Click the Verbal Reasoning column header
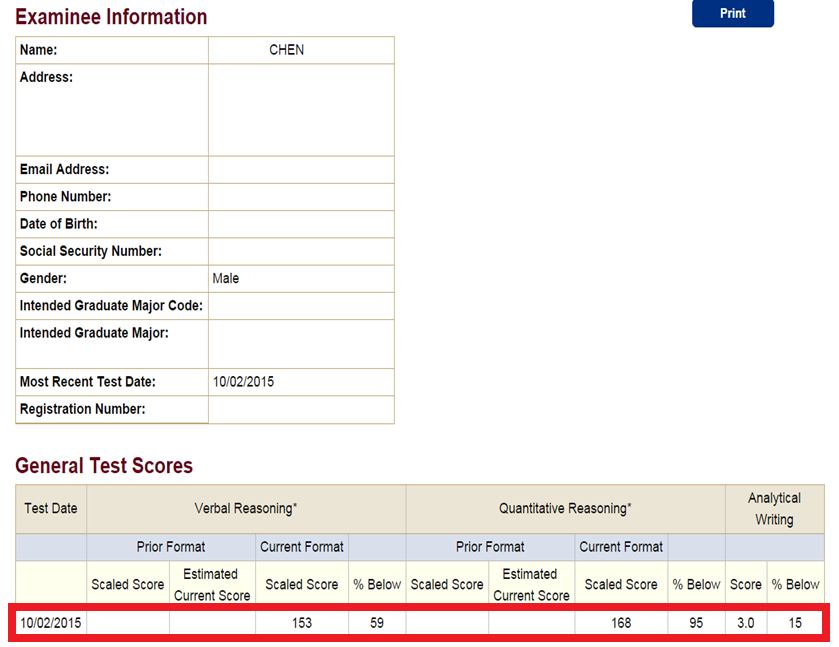Screen dimensions: 839x647 tap(246, 508)
